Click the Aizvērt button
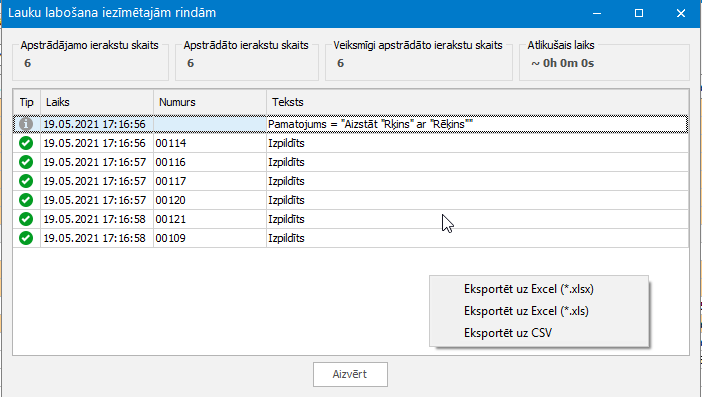The height and width of the screenshot is (397, 702). click(x=350, y=374)
